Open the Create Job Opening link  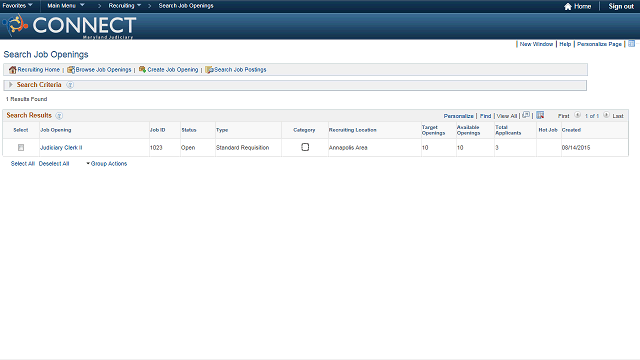click(x=172, y=70)
